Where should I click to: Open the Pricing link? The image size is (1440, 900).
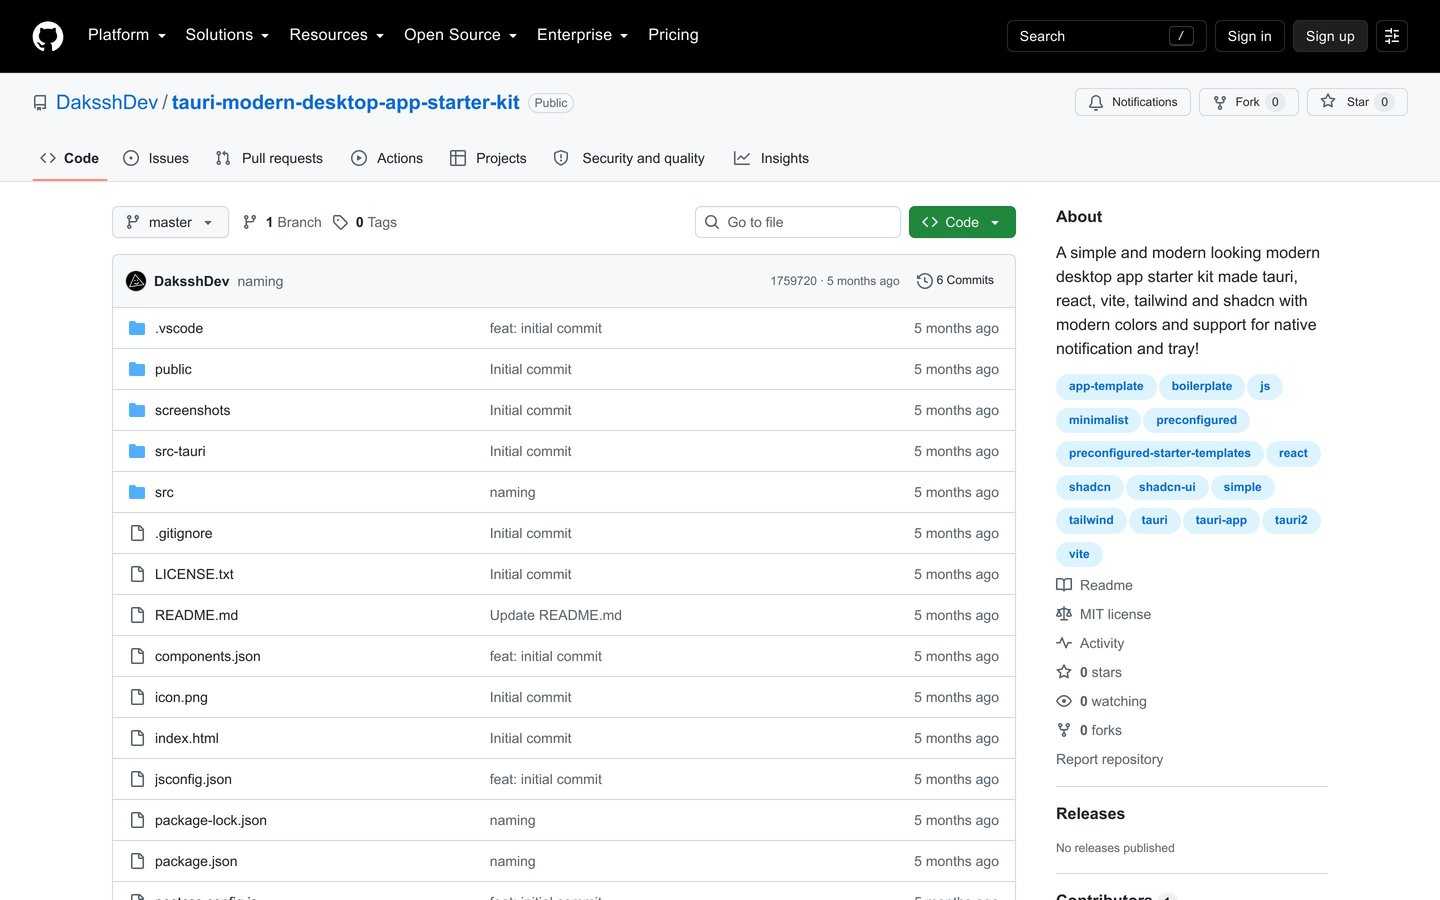(673, 35)
